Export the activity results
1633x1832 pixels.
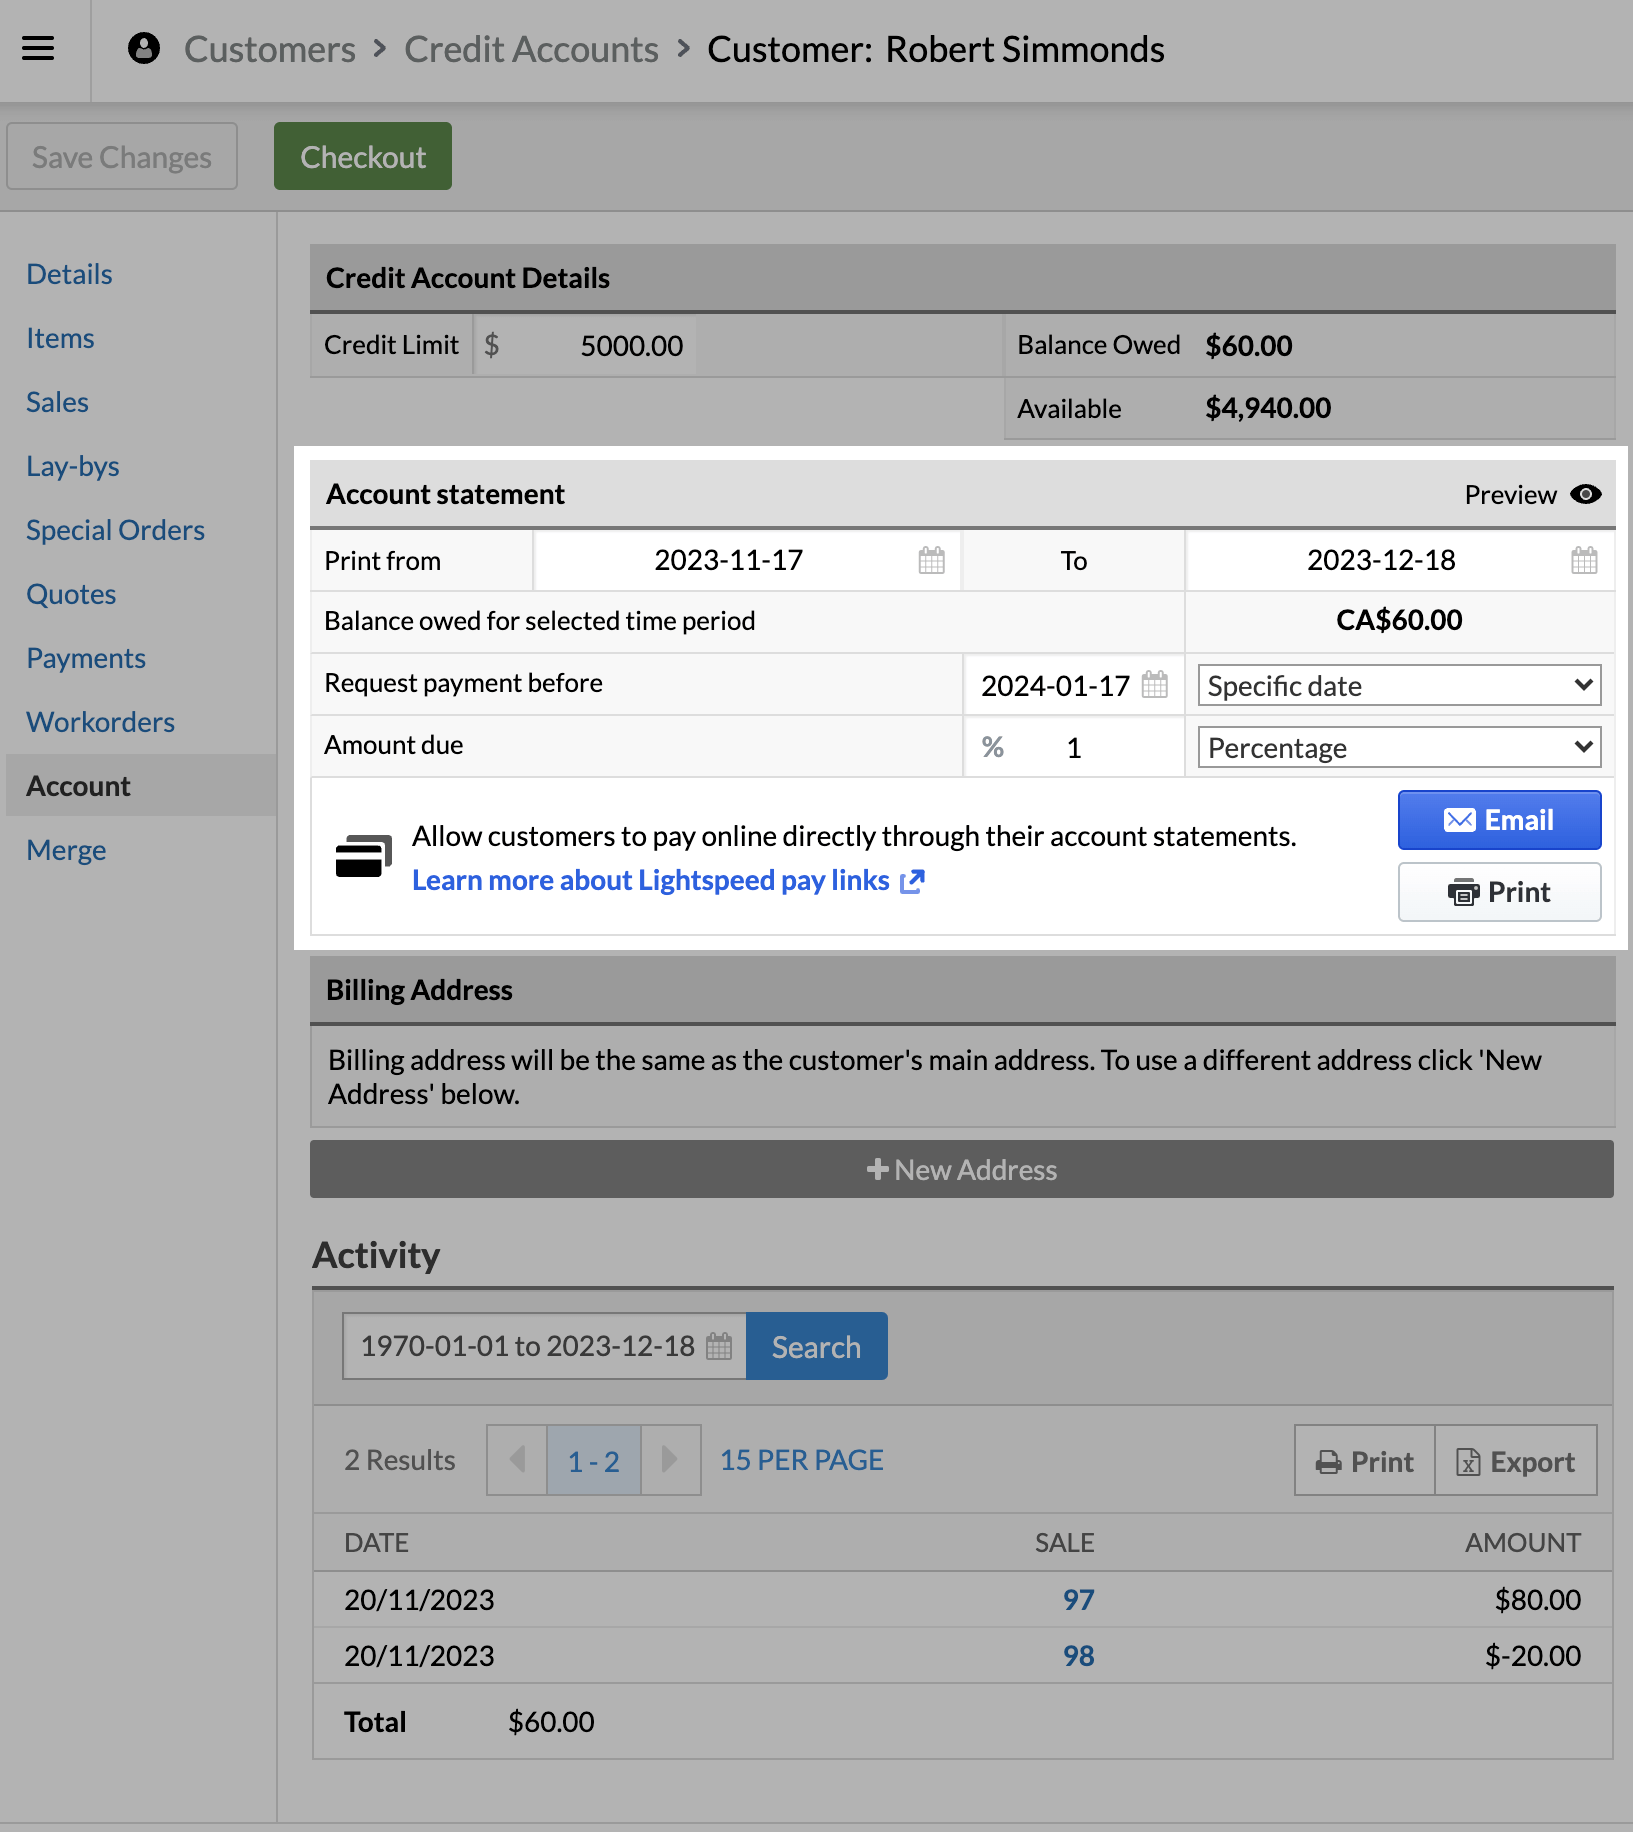tap(1516, 1460)
